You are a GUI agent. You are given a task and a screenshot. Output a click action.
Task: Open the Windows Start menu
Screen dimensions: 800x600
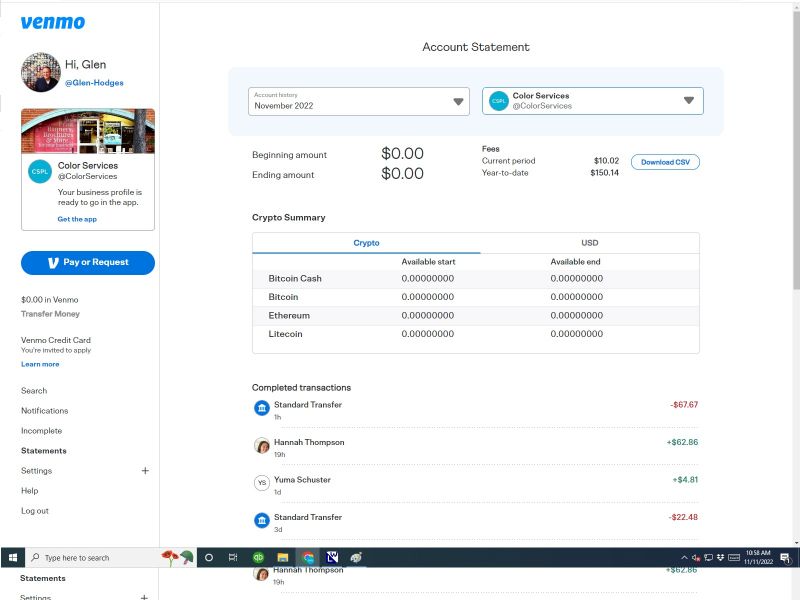(14, 557)
